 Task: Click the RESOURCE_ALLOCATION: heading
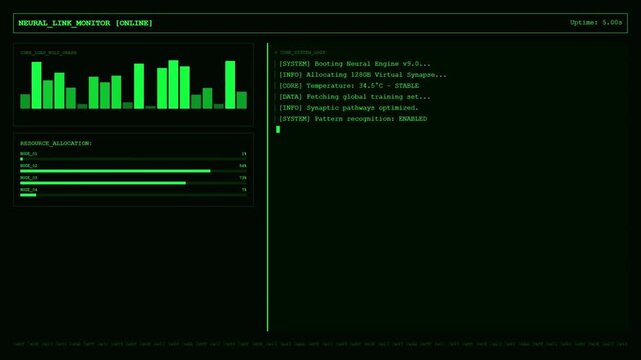coord(56,143)
